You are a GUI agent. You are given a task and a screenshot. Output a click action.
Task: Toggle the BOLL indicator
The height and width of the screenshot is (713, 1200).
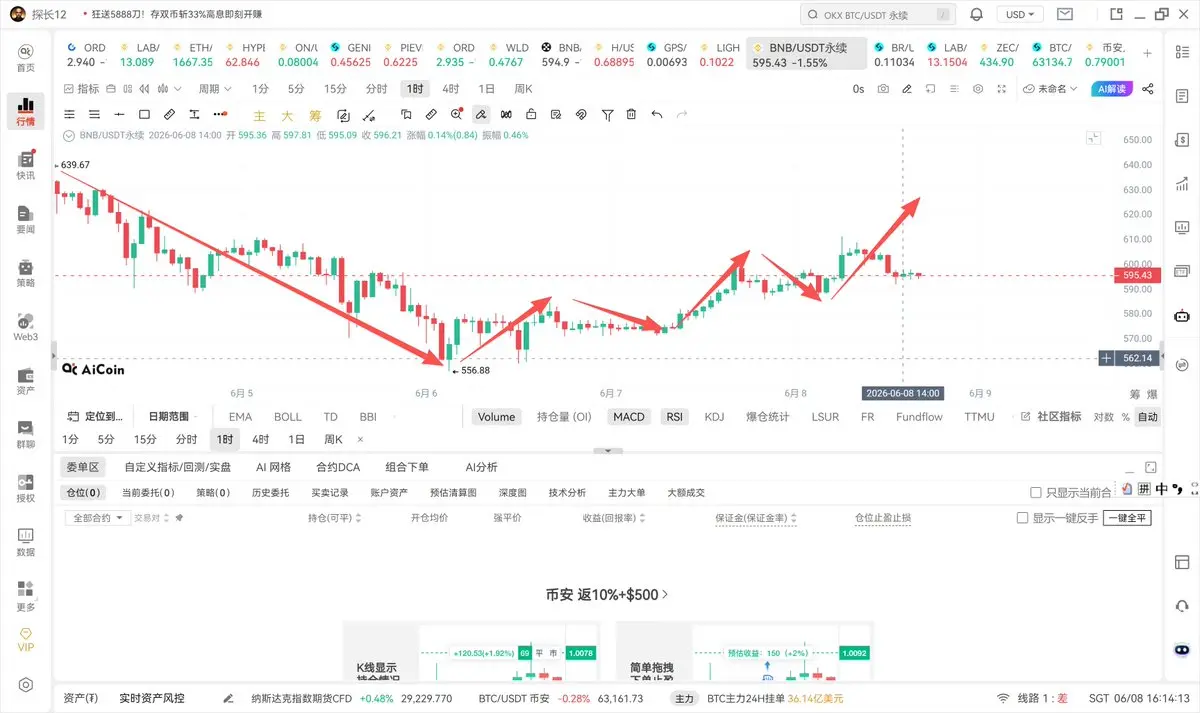(x=288, y=417)
